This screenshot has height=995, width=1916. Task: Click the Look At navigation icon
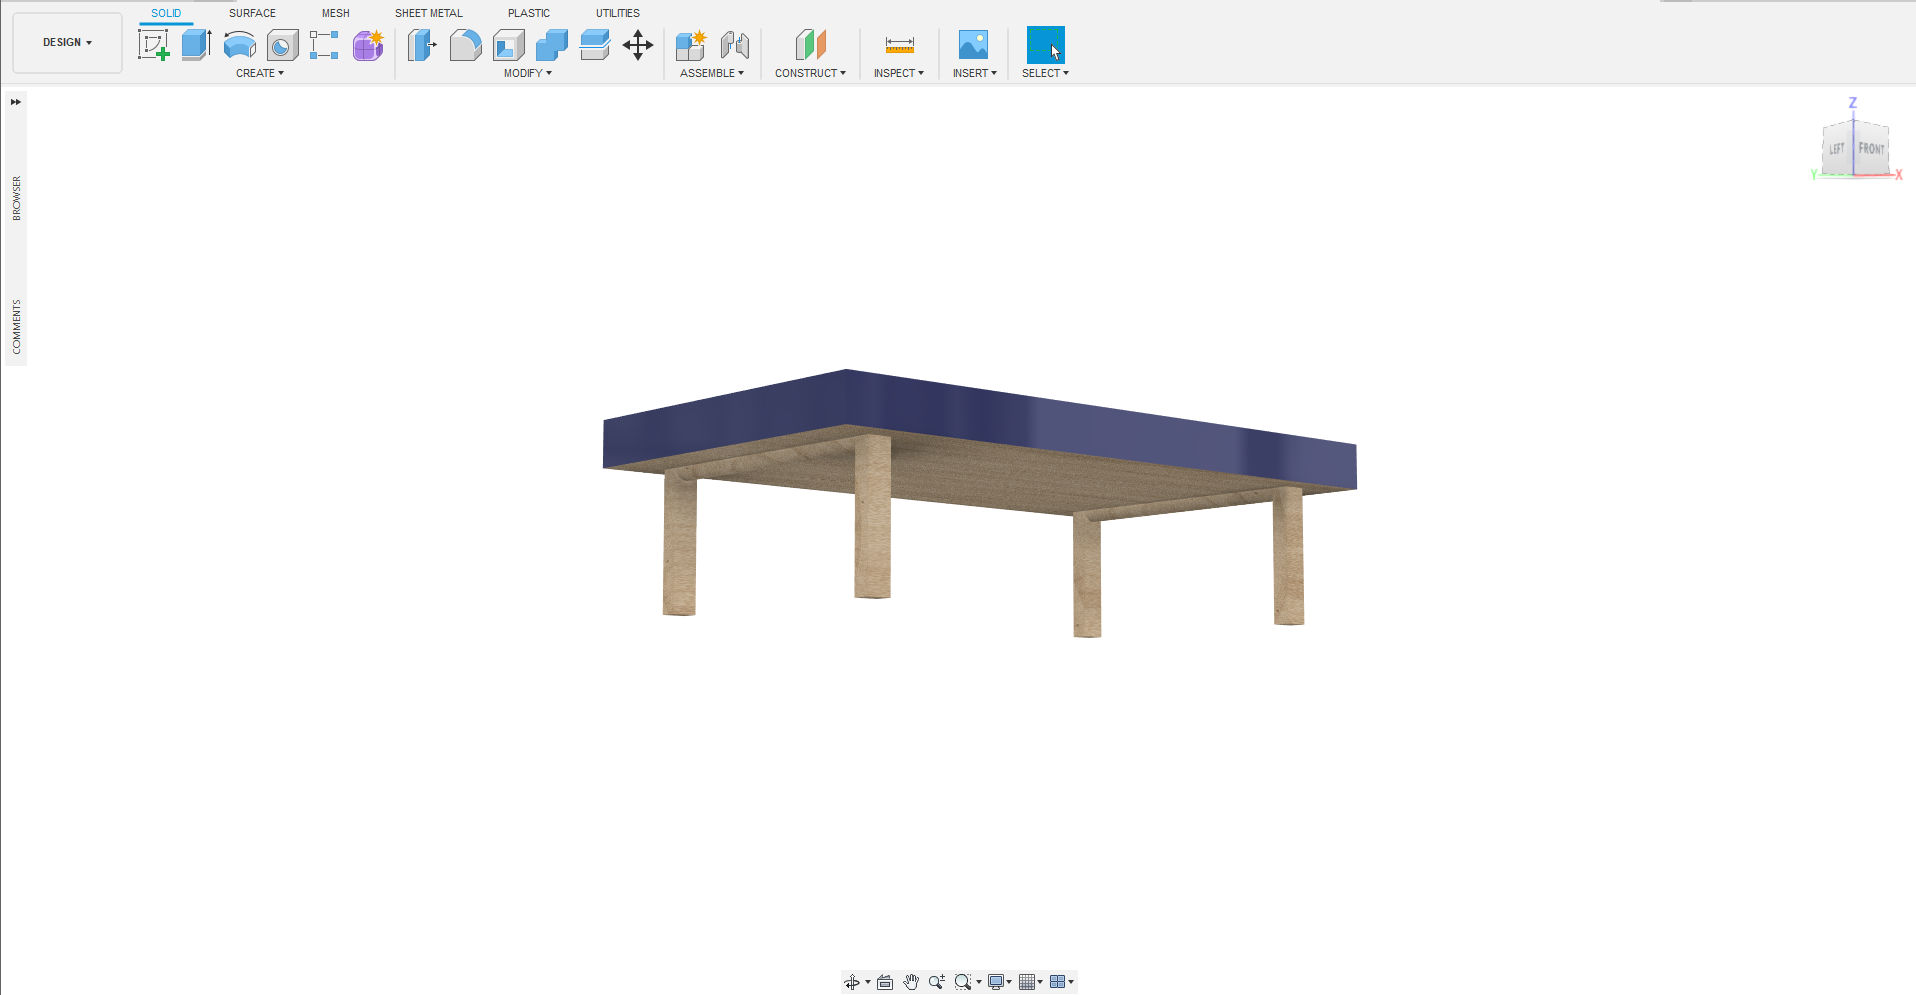[x=885, y=981]
